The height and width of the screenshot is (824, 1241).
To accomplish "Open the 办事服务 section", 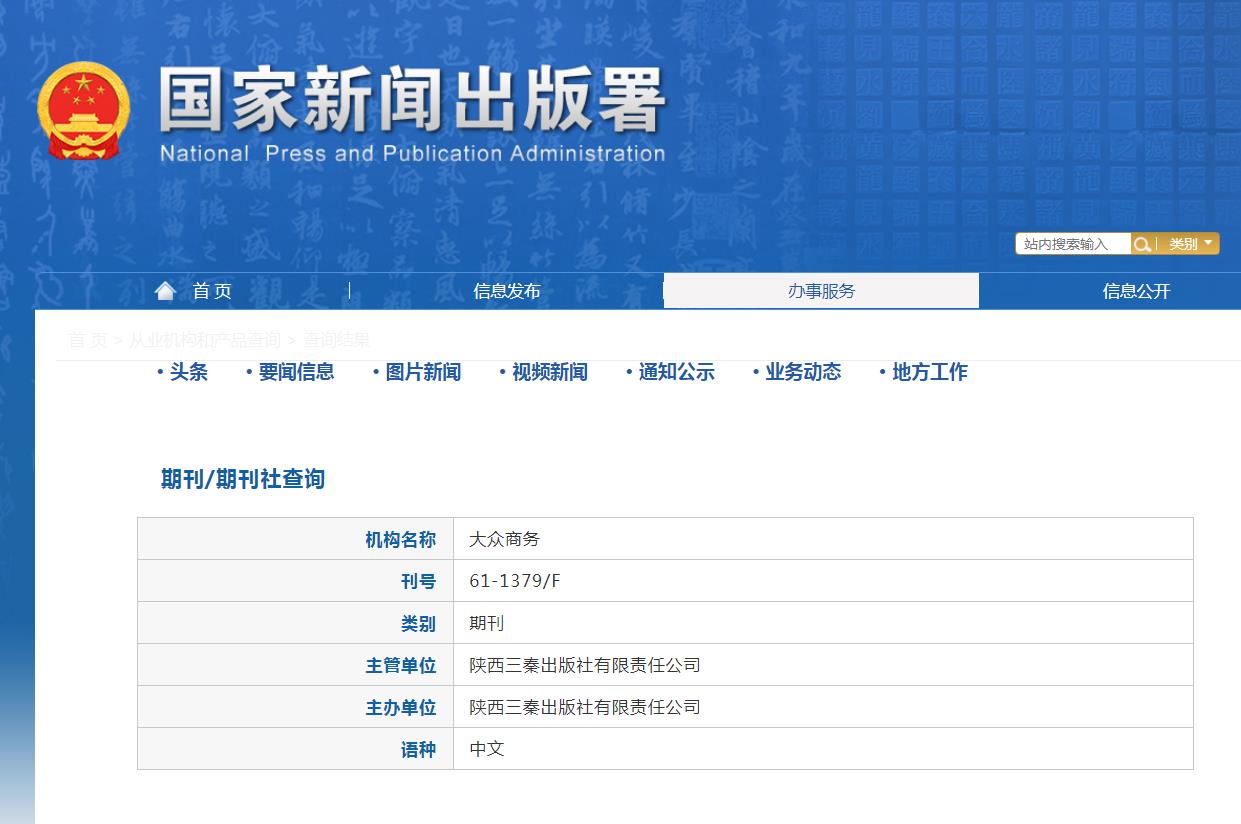I will click(821, 290).
